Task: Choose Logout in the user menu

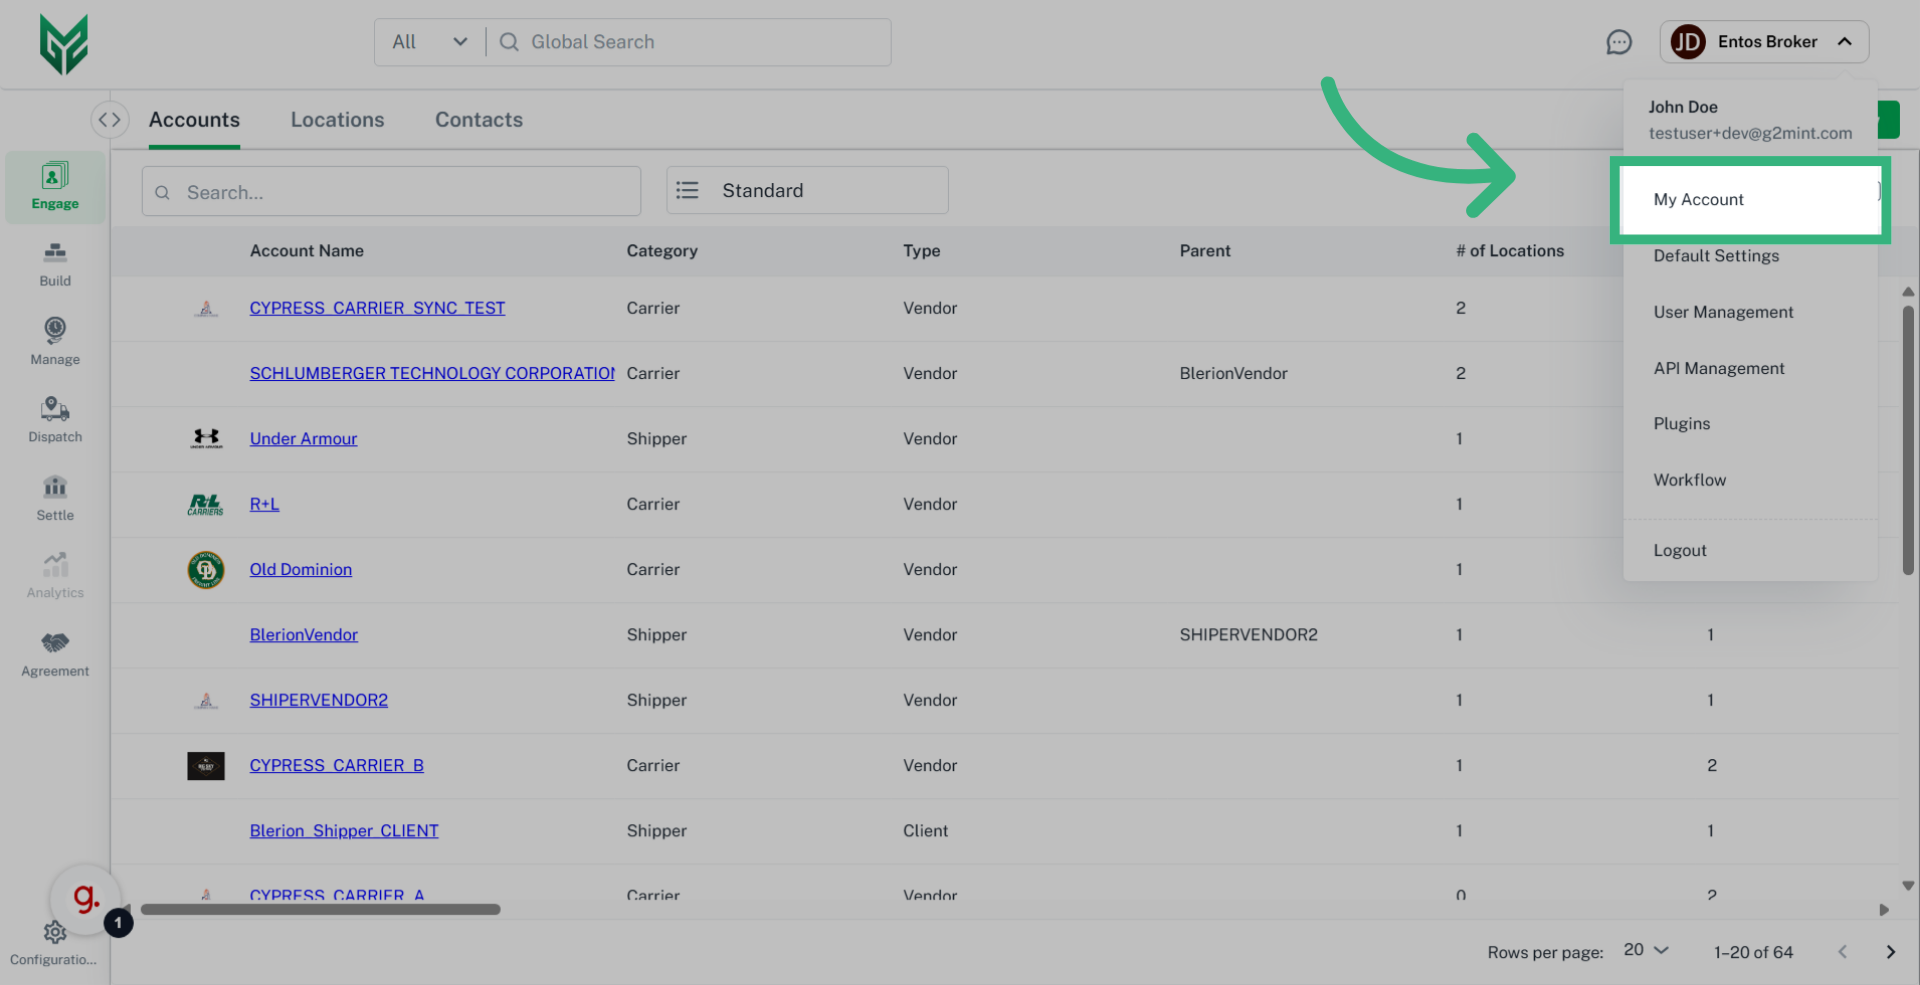Action: point(1679,551)
